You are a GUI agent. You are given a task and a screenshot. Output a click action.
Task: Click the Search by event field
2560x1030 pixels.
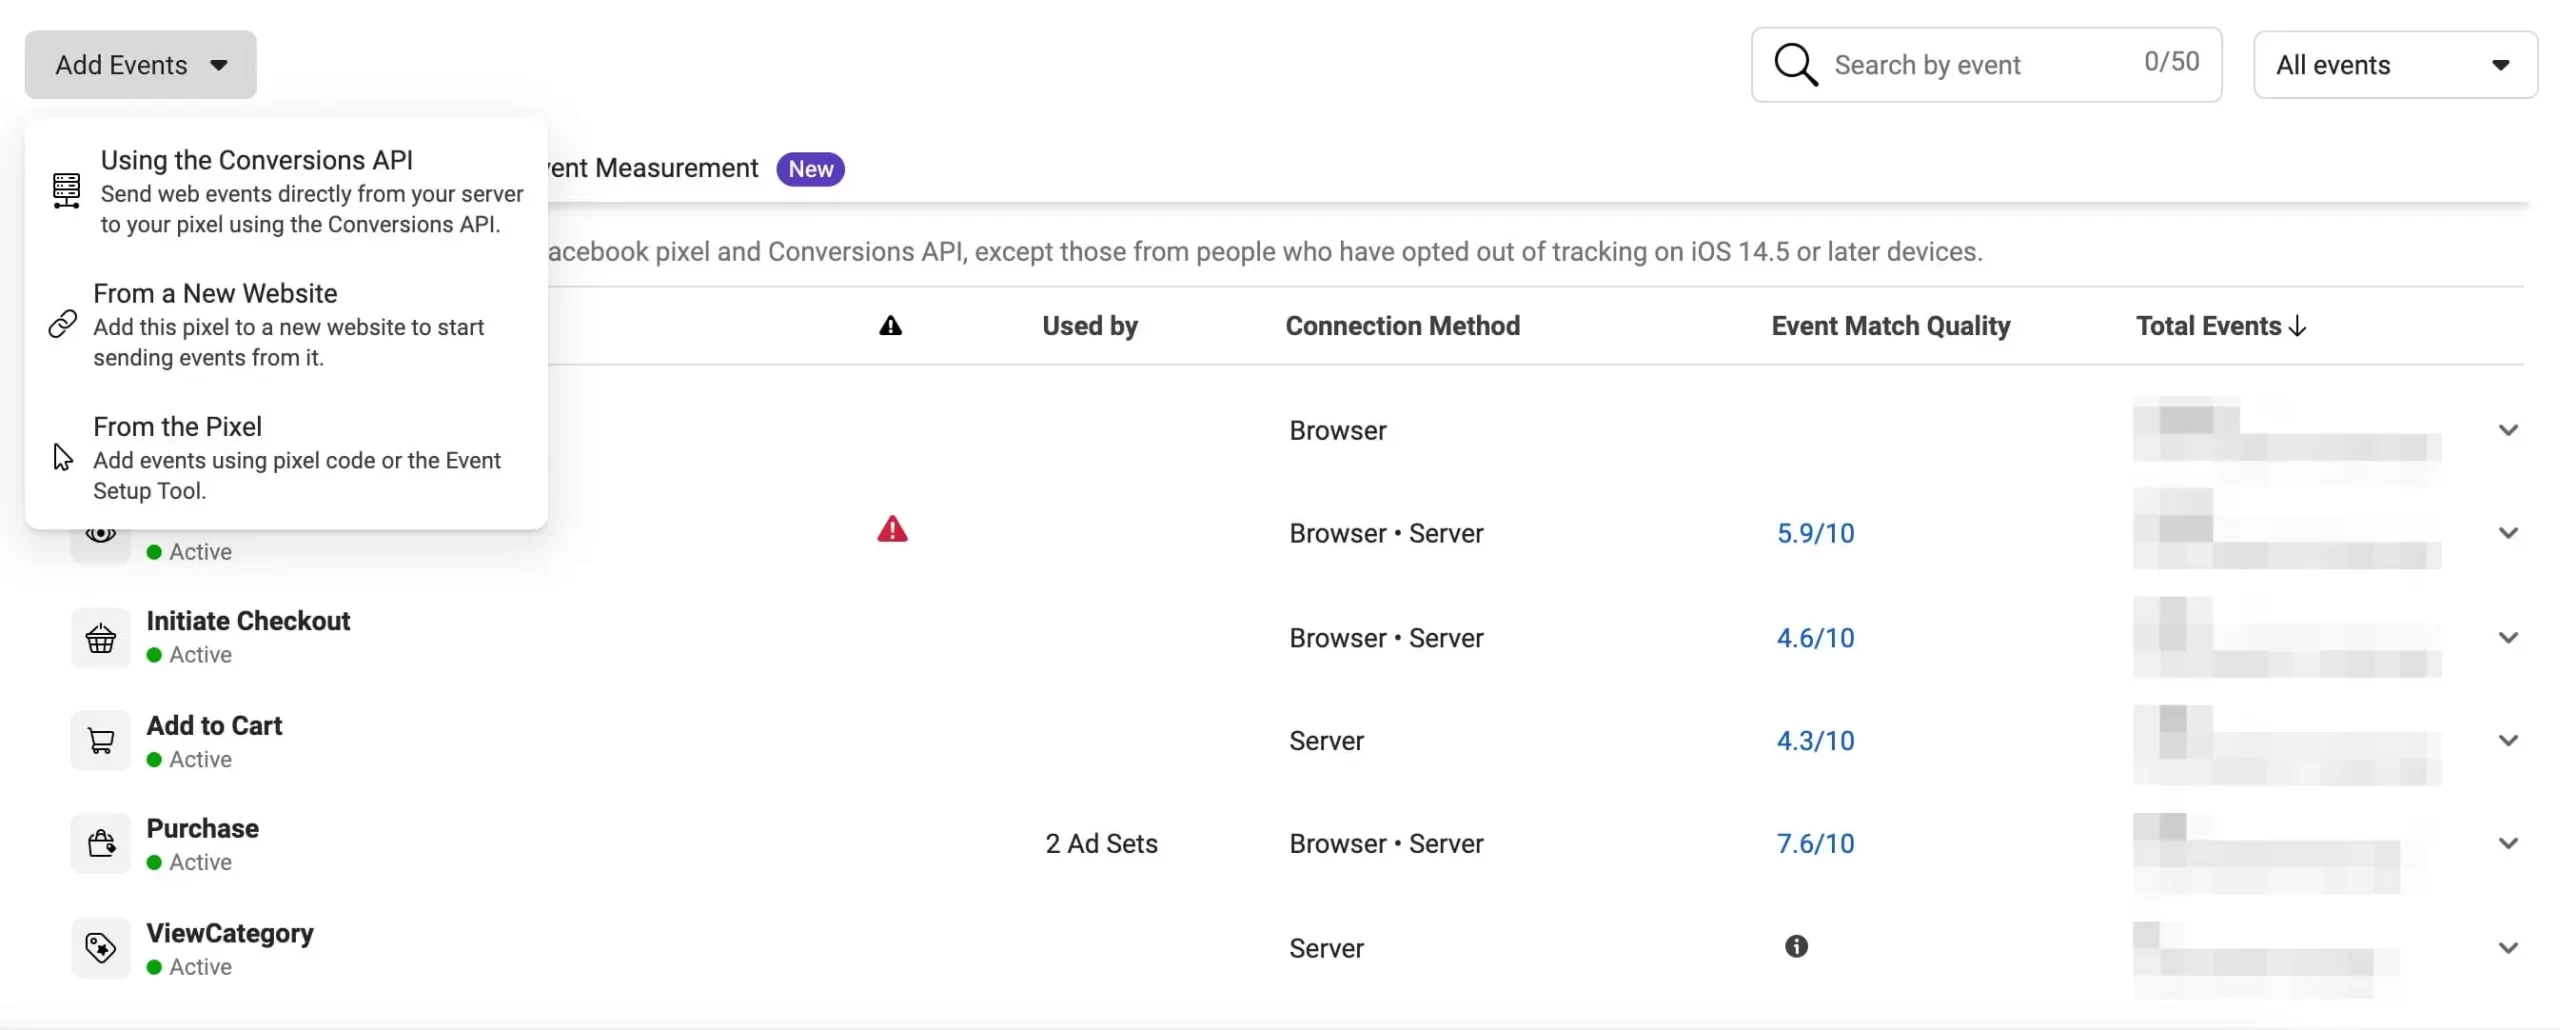click(1980, 65)
